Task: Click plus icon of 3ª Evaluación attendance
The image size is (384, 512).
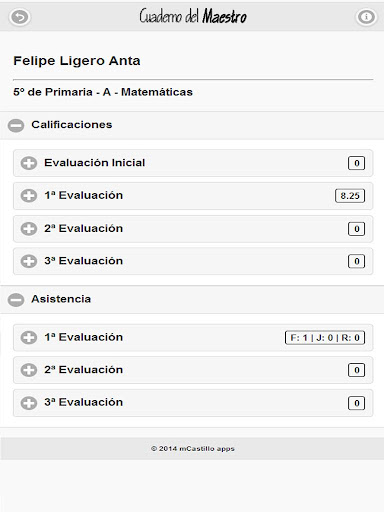Action: point(29,403)
